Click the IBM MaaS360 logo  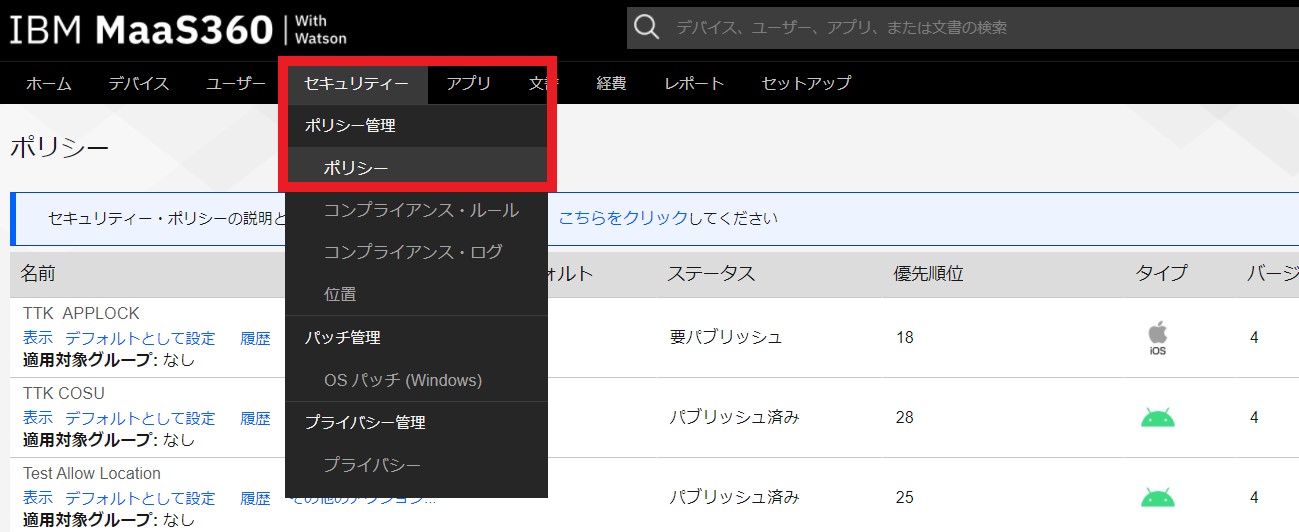coord(178,29)
